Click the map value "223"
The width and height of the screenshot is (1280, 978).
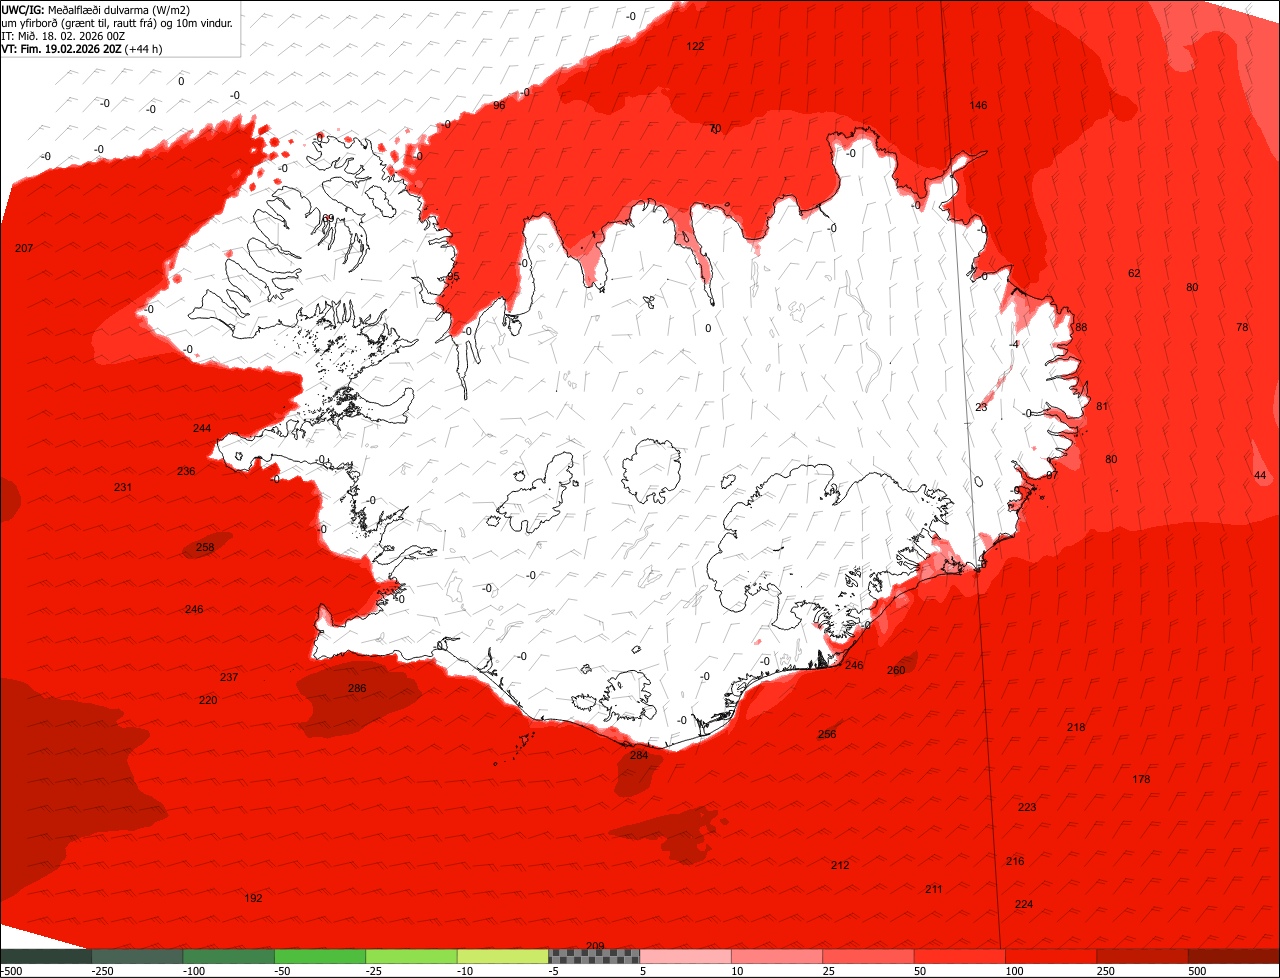click(1027, 807)
